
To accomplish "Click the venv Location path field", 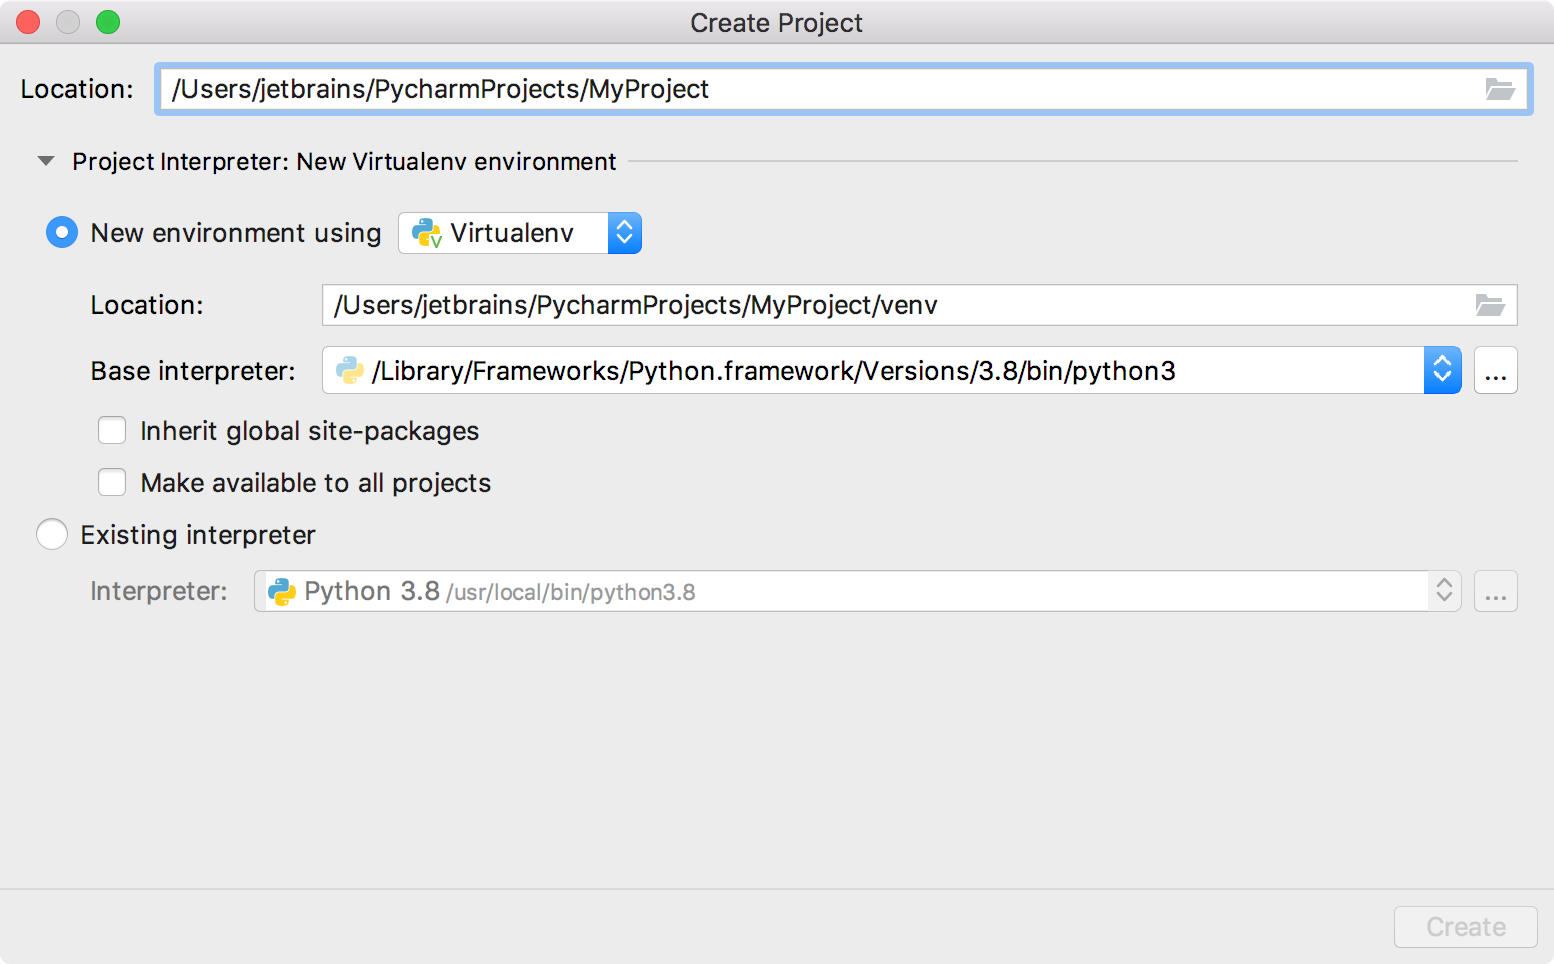I will click(x=919, y=305).
